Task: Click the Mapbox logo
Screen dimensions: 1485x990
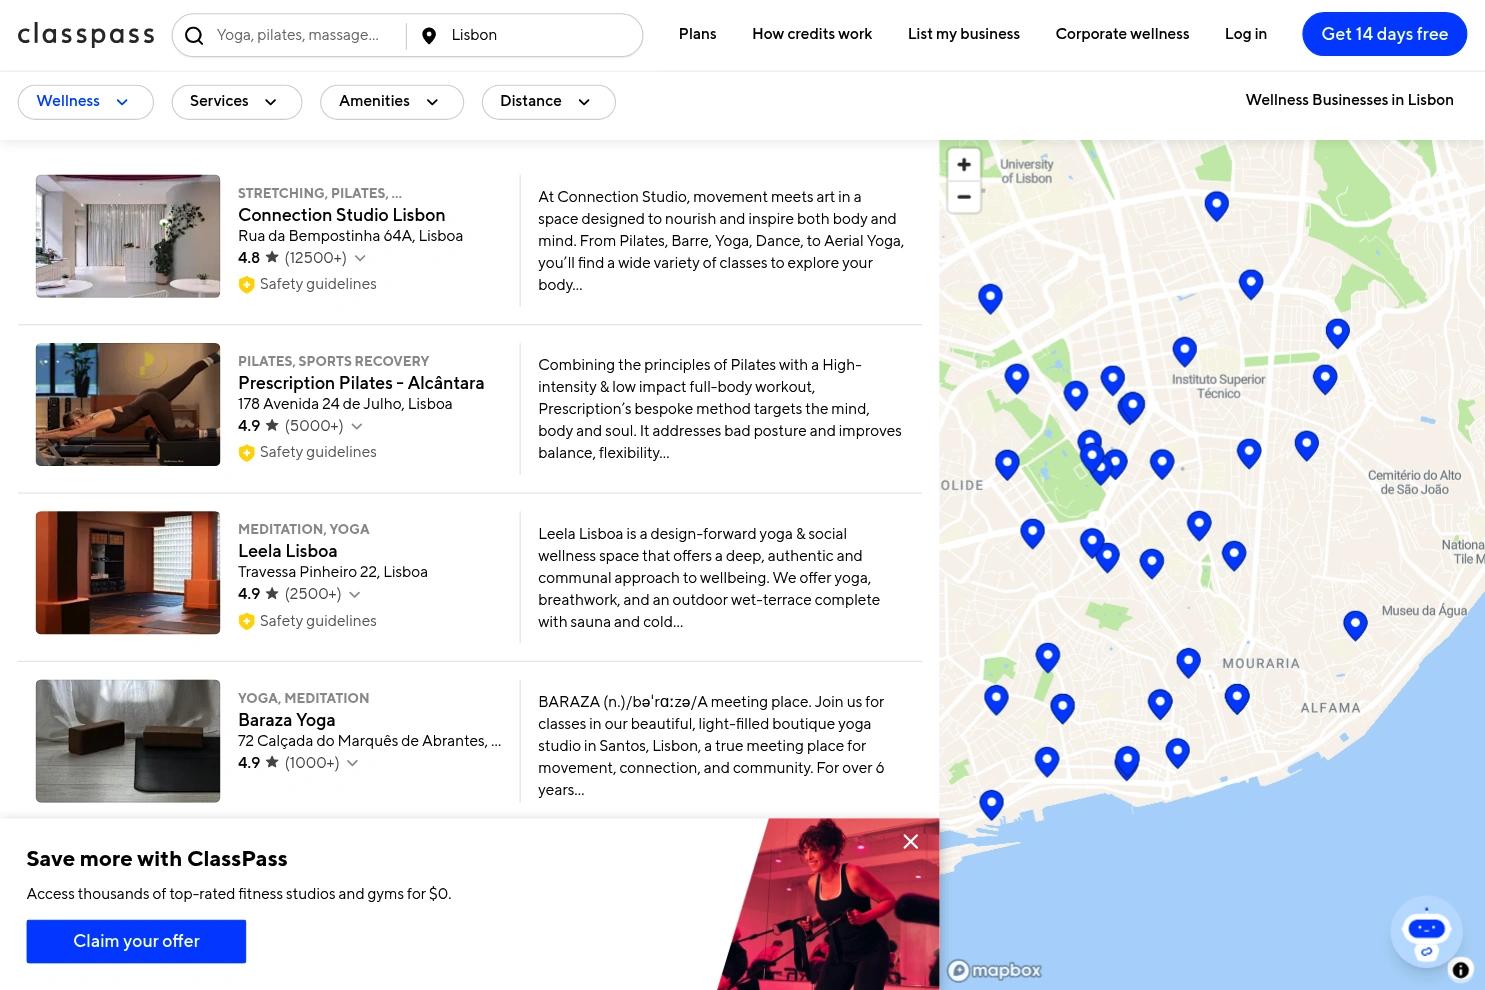Action: [994, 970]
